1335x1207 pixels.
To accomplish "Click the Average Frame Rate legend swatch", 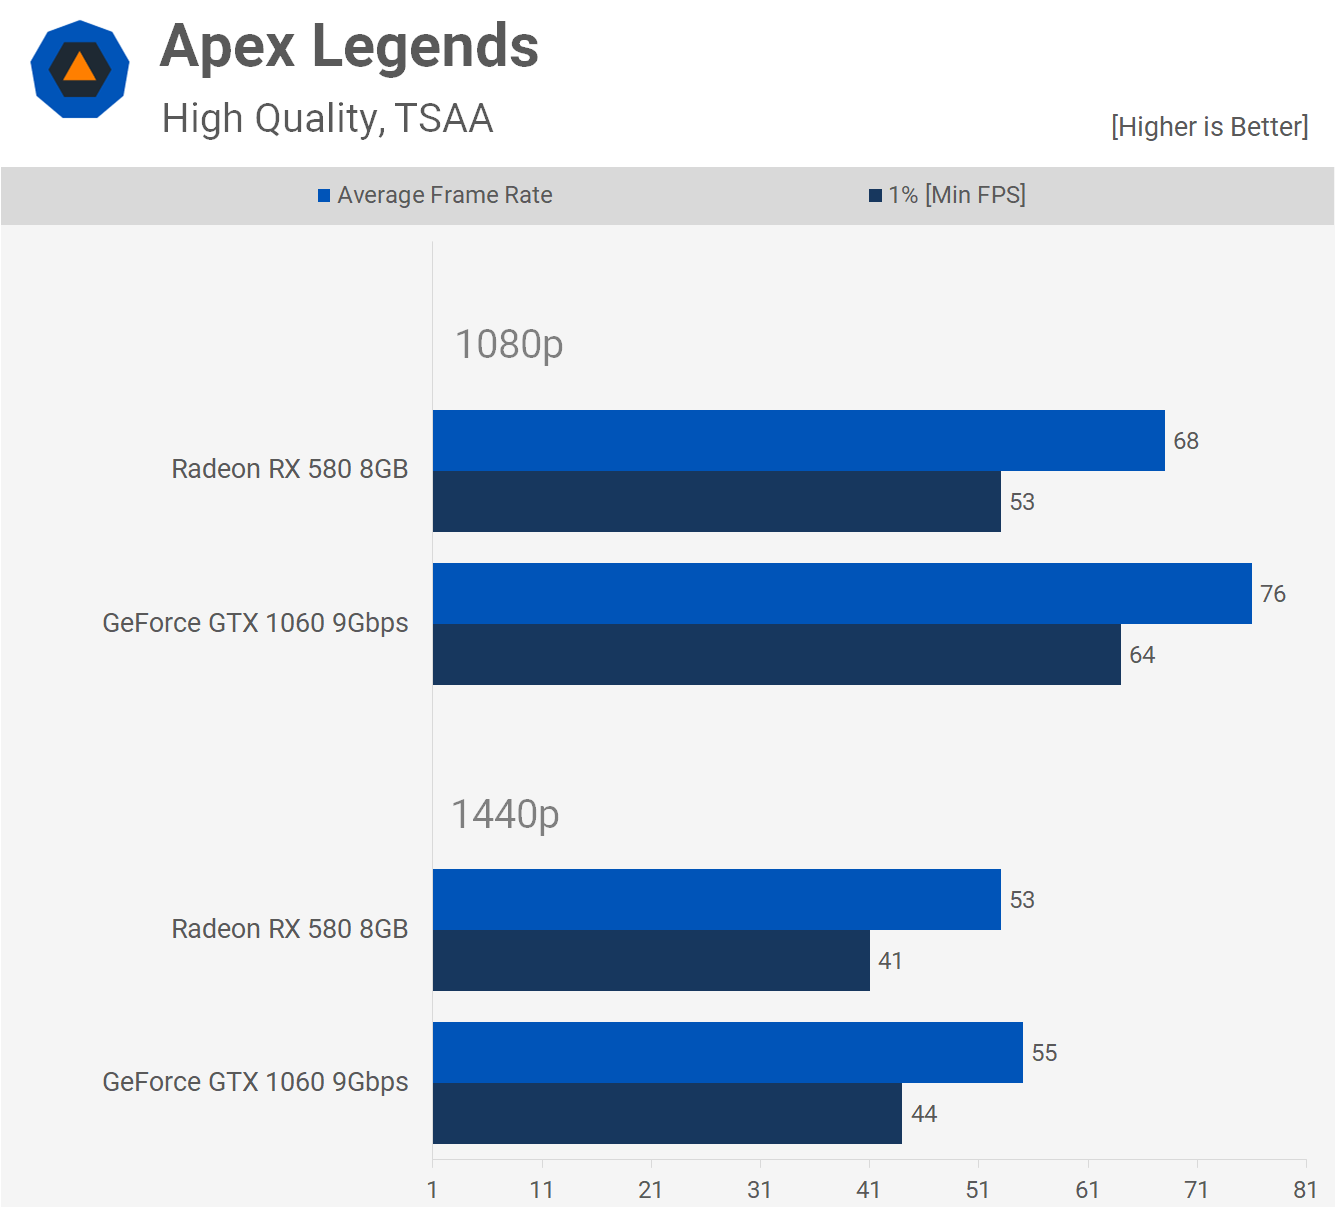I will (324, 196).
